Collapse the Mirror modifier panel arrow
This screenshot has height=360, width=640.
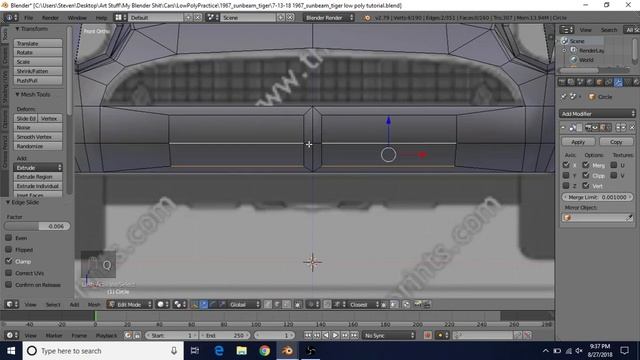[x=563, y=128]
